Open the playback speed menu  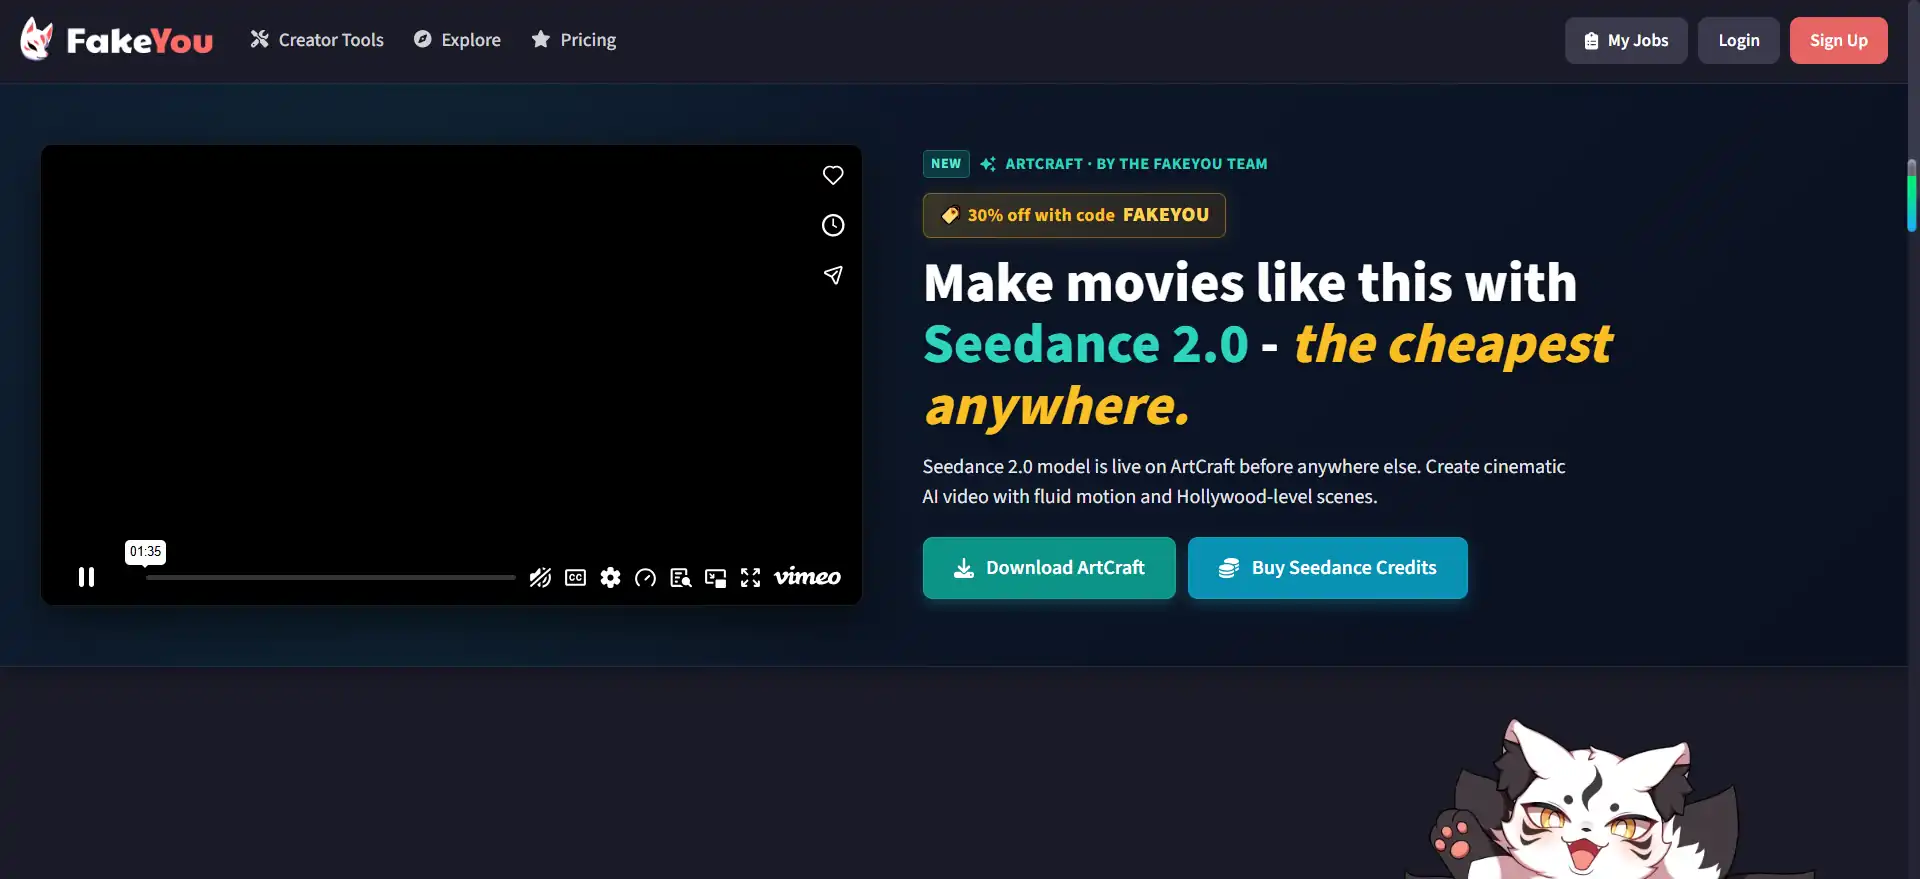pyautogui.click(x=646, y=578)
